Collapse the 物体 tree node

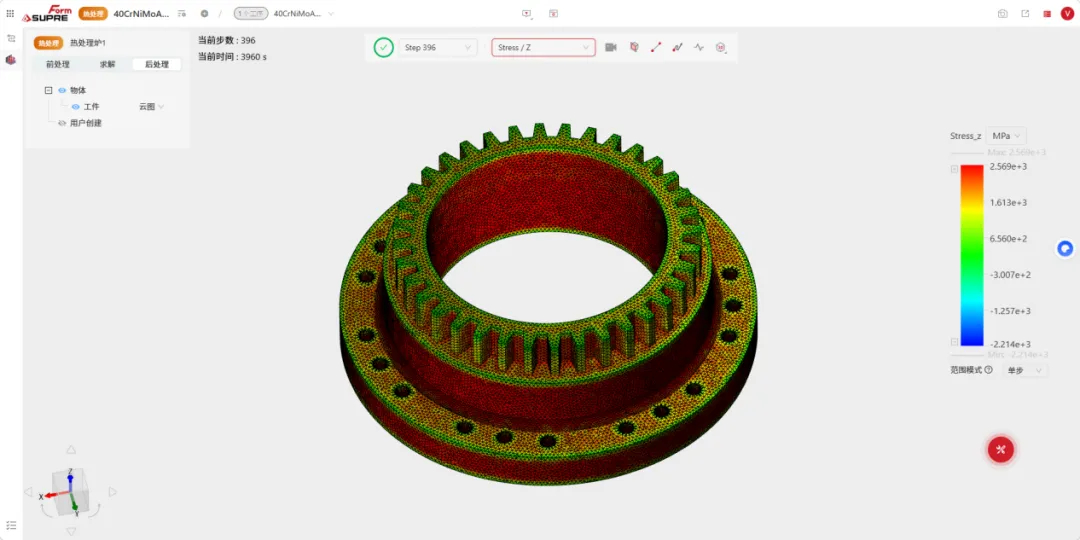point(48,90)
